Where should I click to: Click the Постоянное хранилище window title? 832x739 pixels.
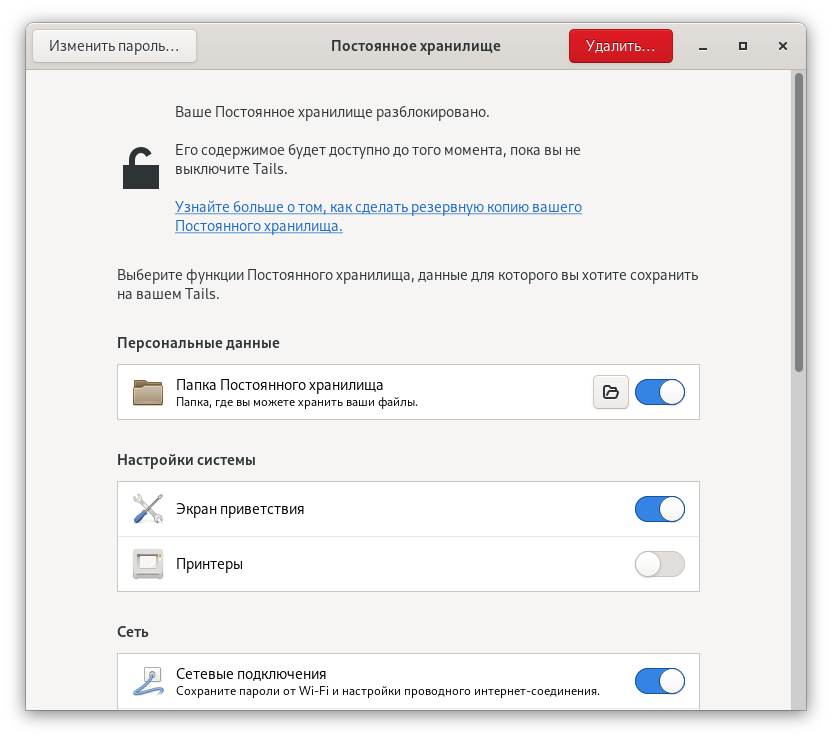click(x=415, y=46)
